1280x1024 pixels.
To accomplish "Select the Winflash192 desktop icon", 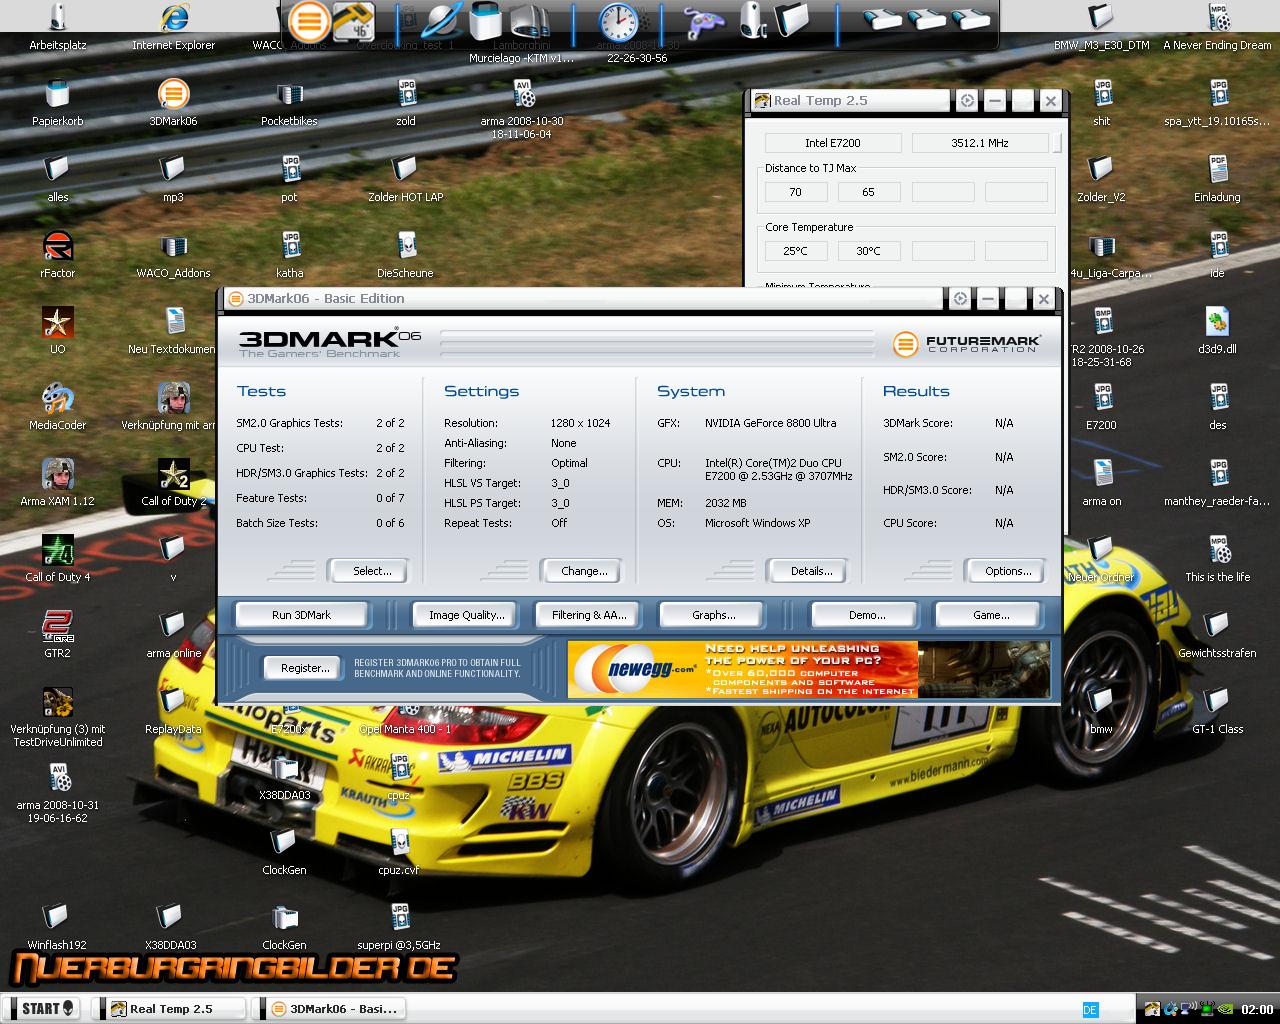I will [x=57, y=927].
